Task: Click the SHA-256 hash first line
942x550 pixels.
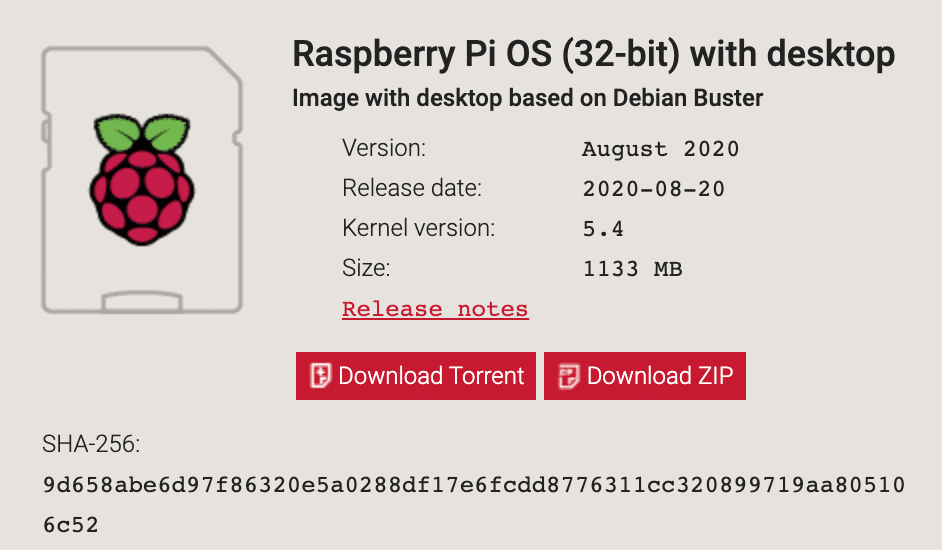Action: click(x=473, y=484)
